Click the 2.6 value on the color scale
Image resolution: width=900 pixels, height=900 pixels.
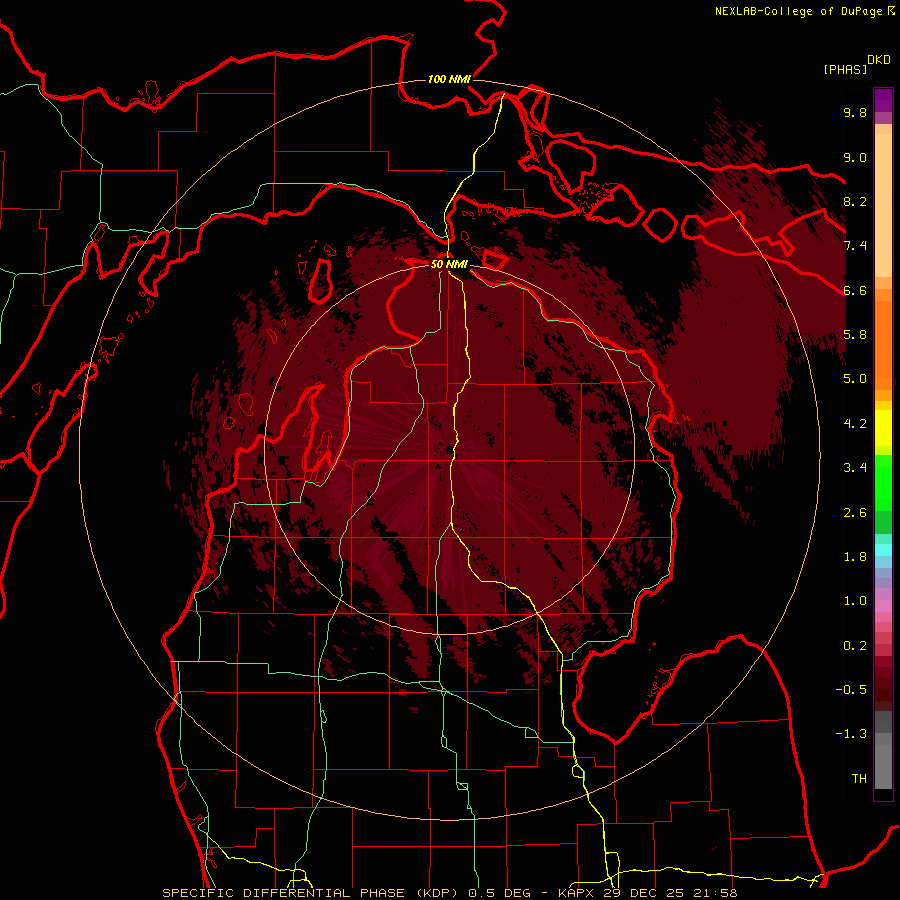(x=855, y=513)
